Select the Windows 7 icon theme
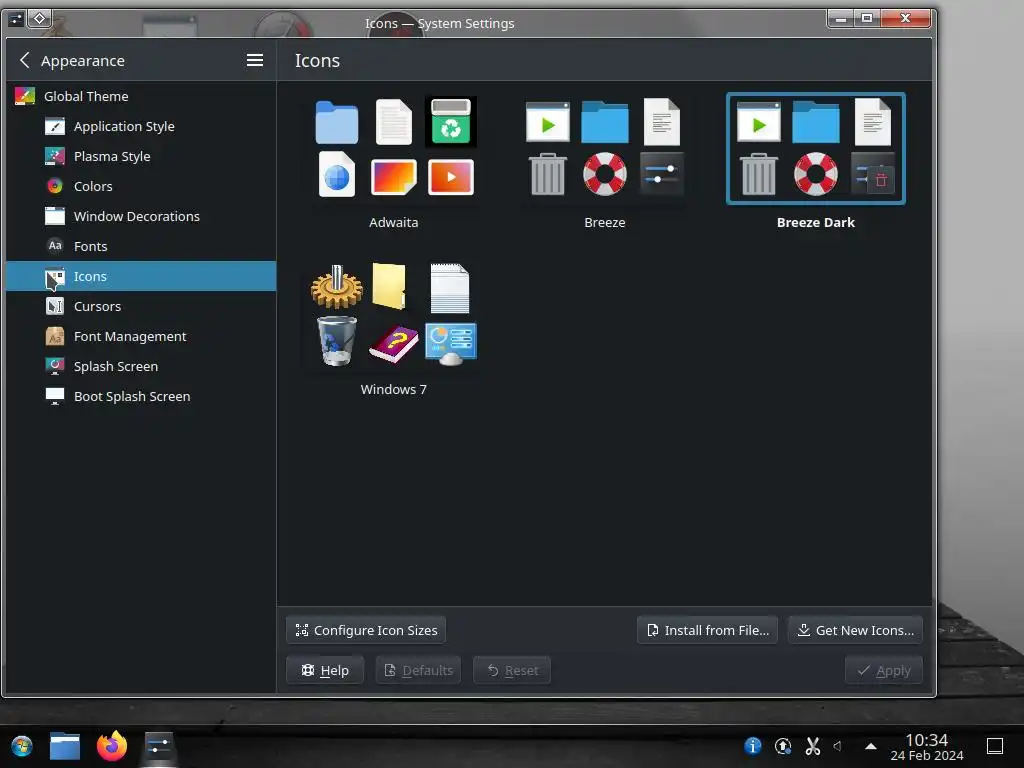1024x768 pixels. click(x=393, y=330)
